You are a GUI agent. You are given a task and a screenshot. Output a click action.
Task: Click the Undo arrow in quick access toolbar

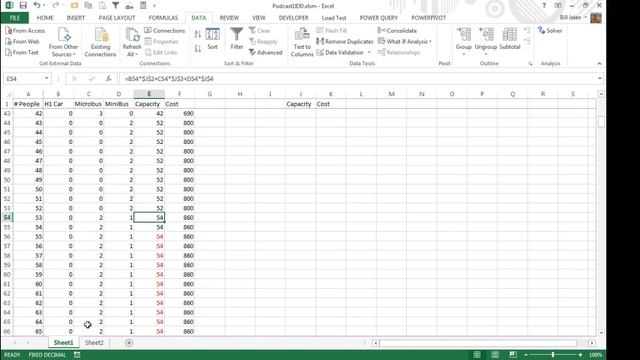37,5
